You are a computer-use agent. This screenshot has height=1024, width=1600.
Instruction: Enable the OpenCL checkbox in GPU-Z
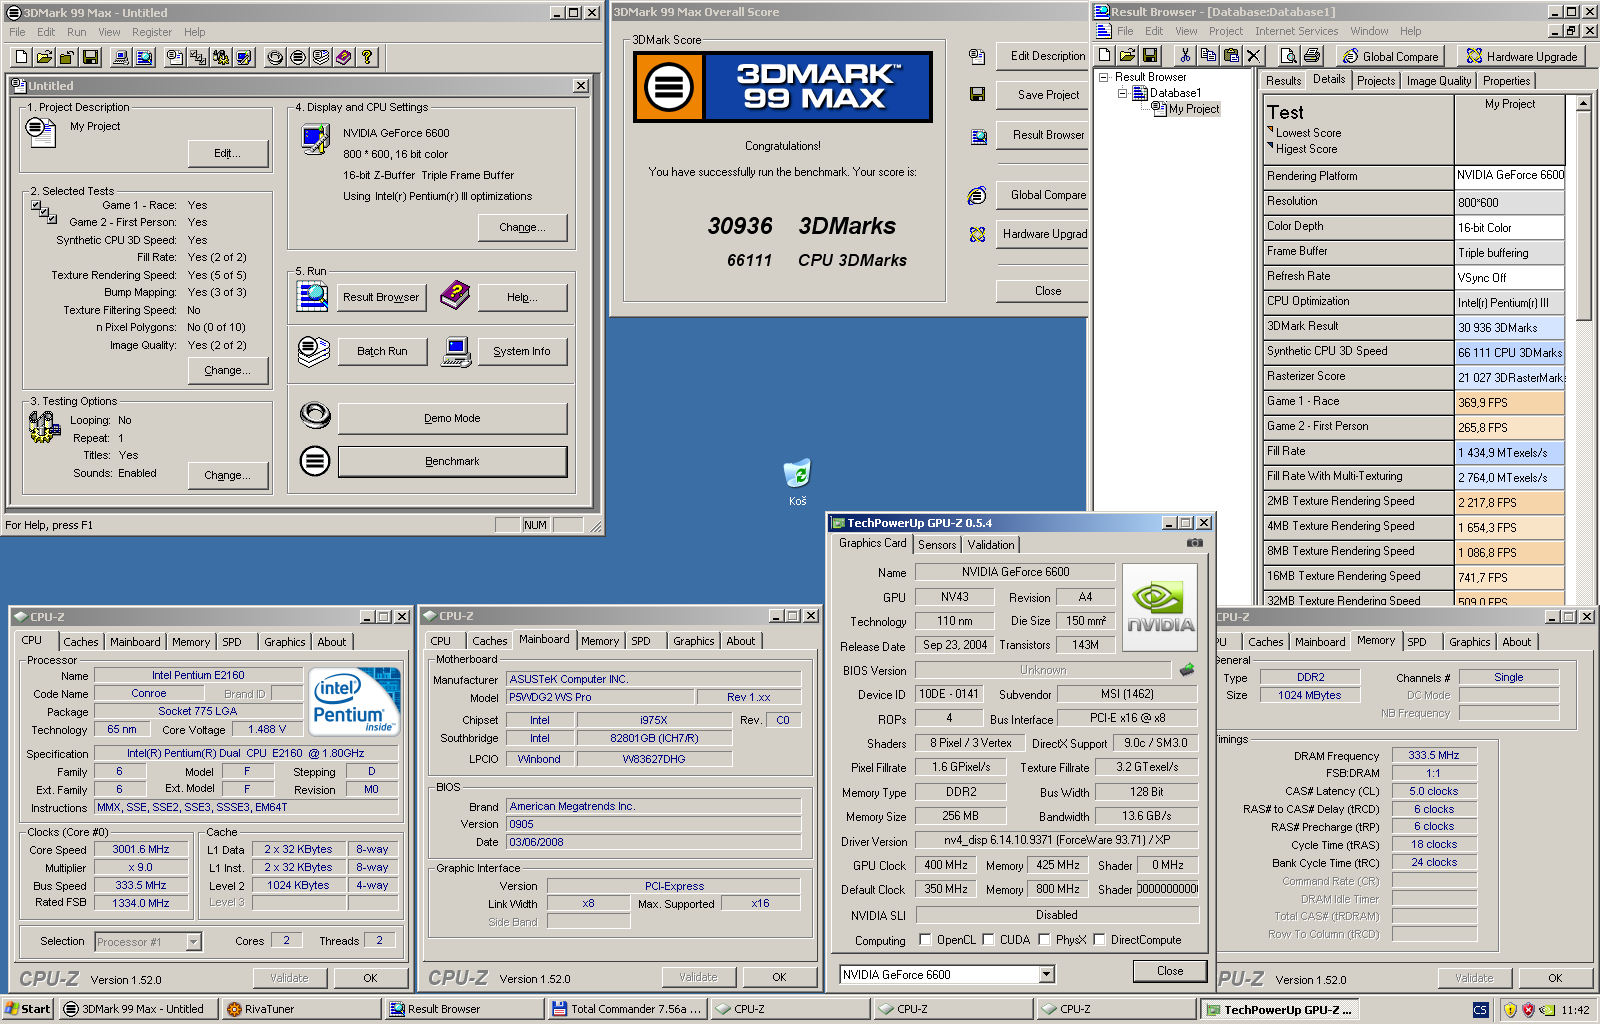tap(925, 940)
